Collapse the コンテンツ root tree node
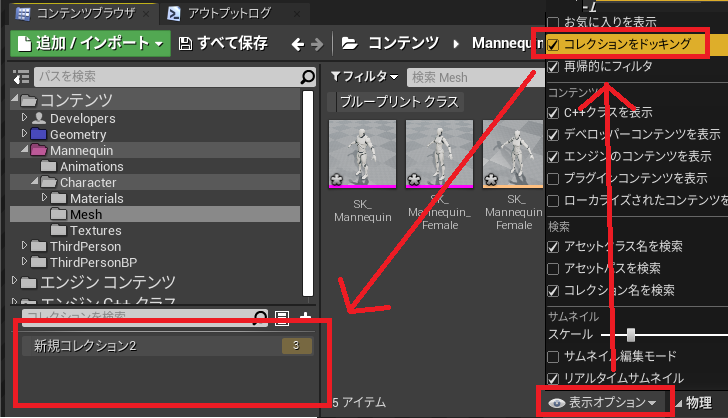This screenshot has width=728, height=418. (x=14, y=98)
